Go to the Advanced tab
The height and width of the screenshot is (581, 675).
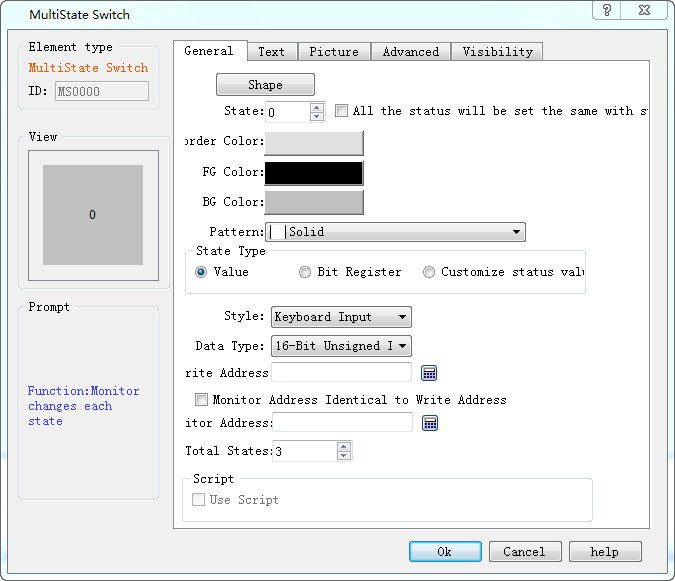tap(411, 52)
